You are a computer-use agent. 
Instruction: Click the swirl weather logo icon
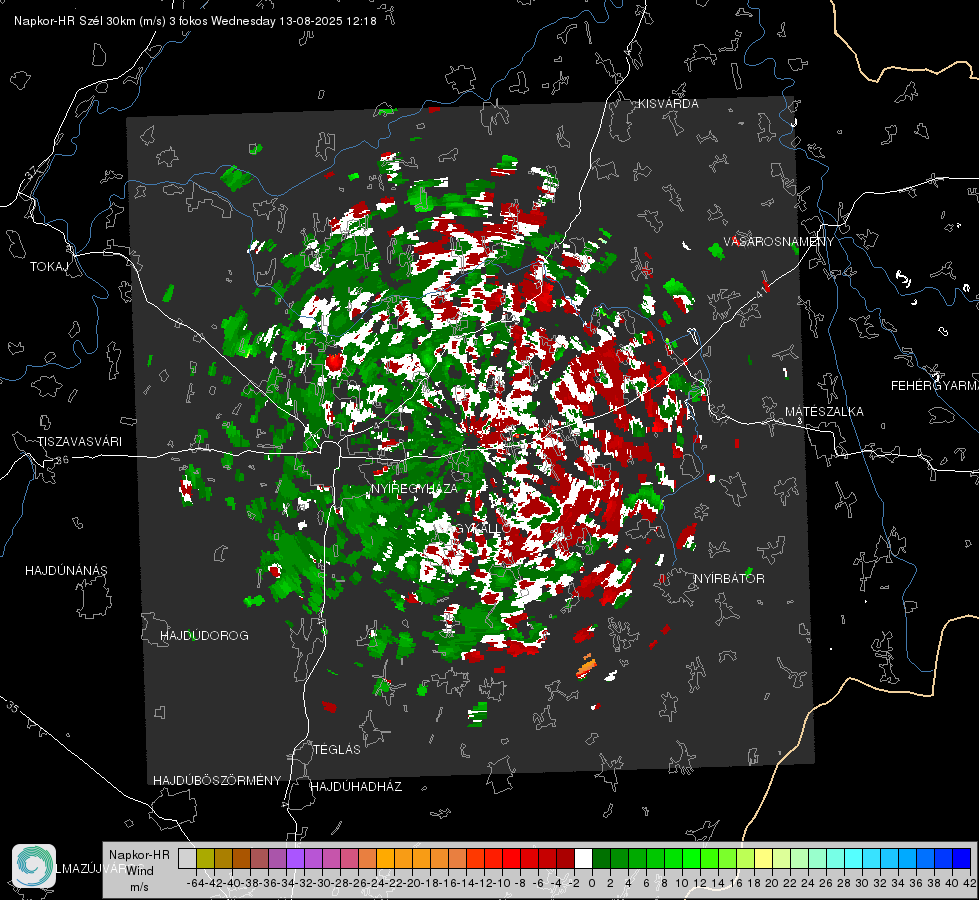click(34, 866)
